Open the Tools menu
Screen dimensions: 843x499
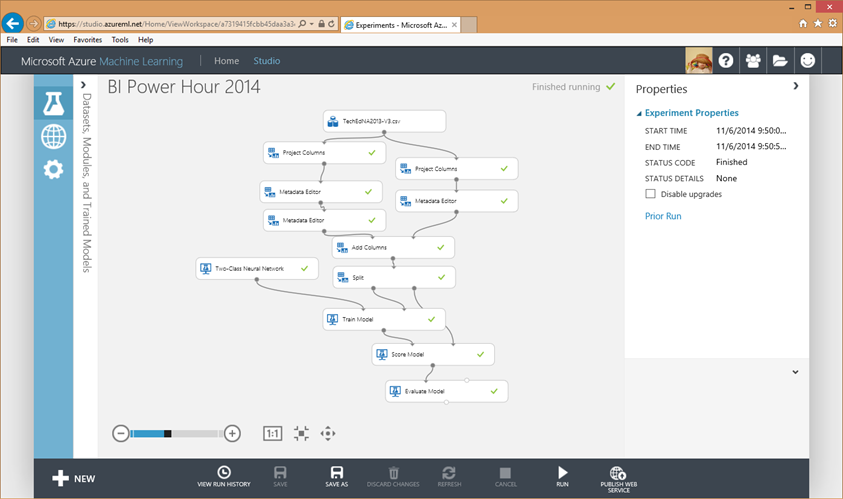(x=120, y=40)
